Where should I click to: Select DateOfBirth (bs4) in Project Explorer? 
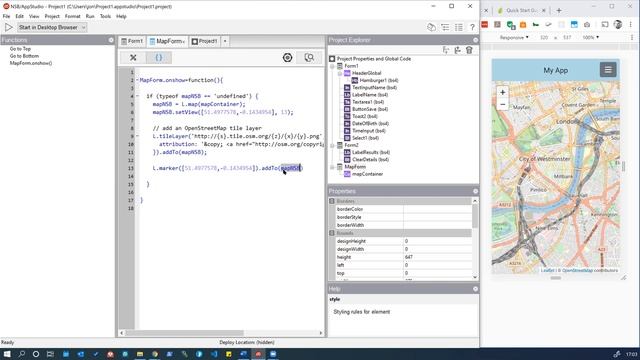[x=370, y=124]
